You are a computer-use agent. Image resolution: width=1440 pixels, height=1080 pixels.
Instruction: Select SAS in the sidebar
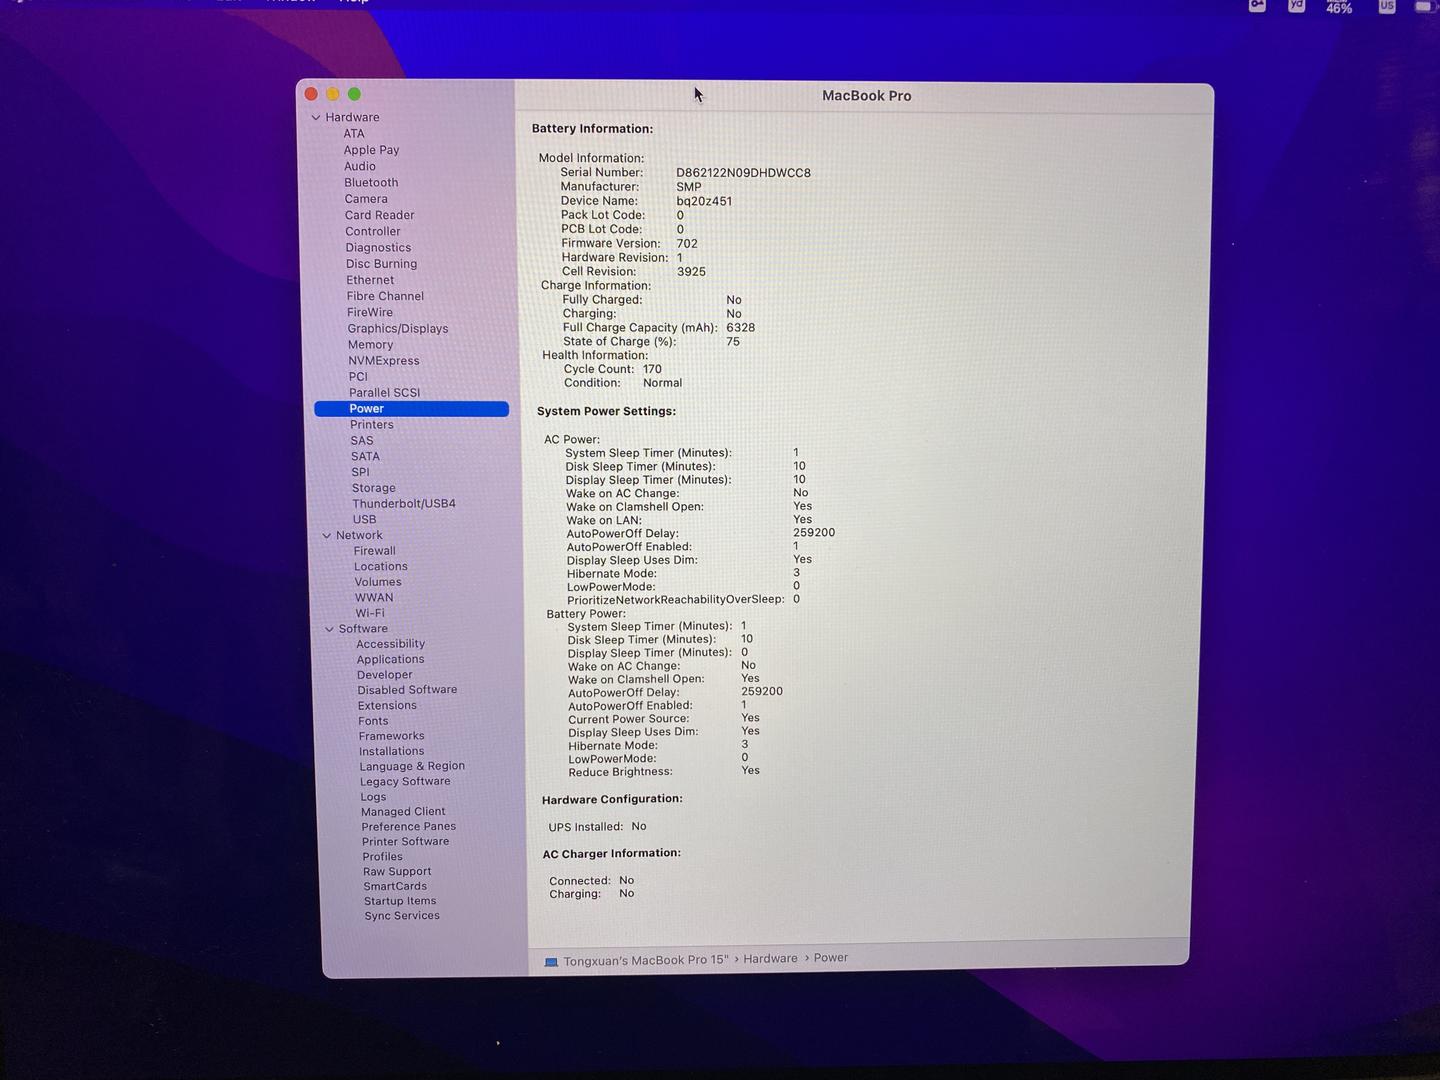[x=362, y=441]
